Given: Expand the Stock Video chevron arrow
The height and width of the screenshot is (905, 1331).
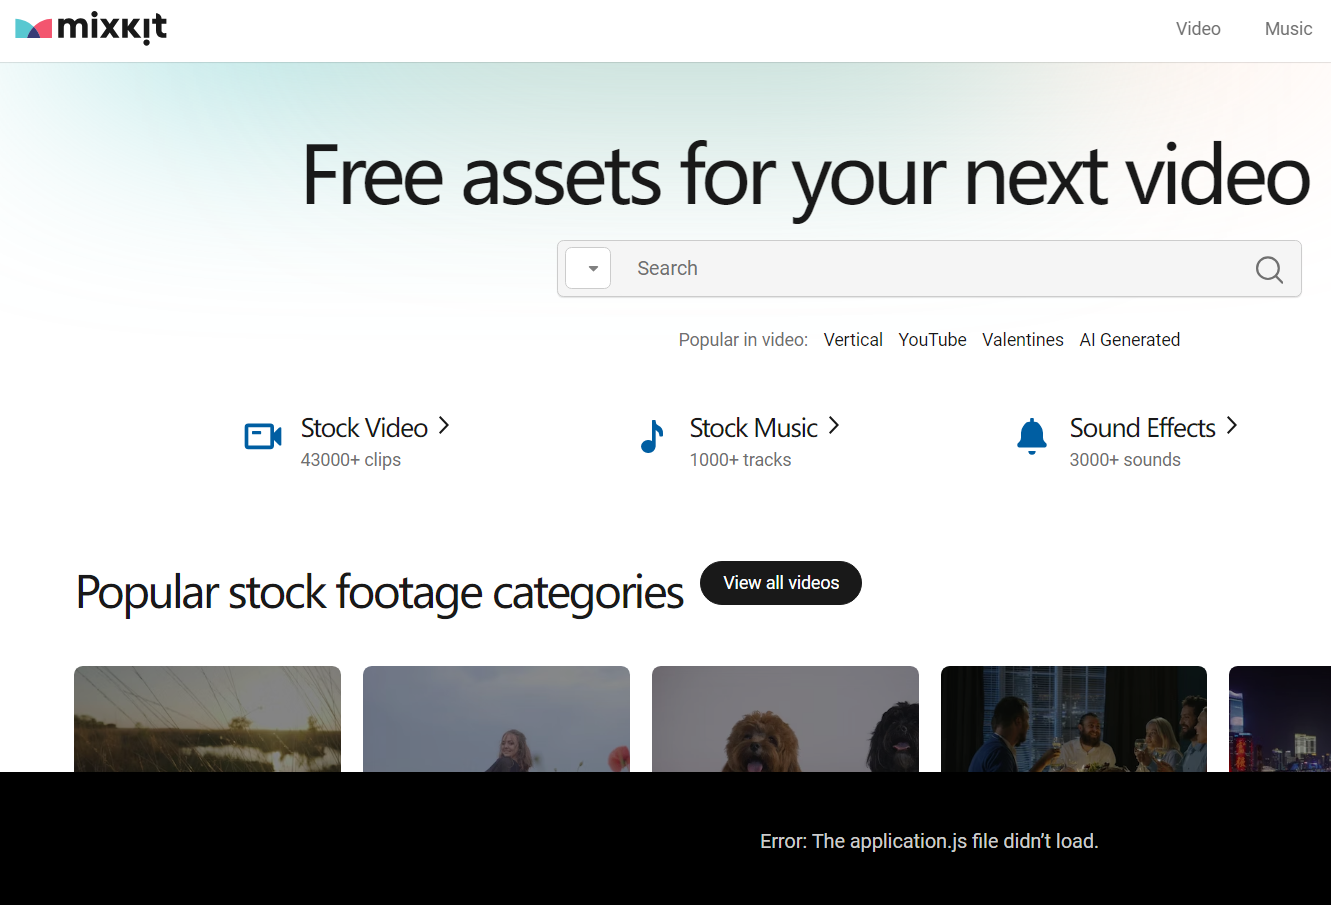Looking at the screenshot, I should pos(444,426).
